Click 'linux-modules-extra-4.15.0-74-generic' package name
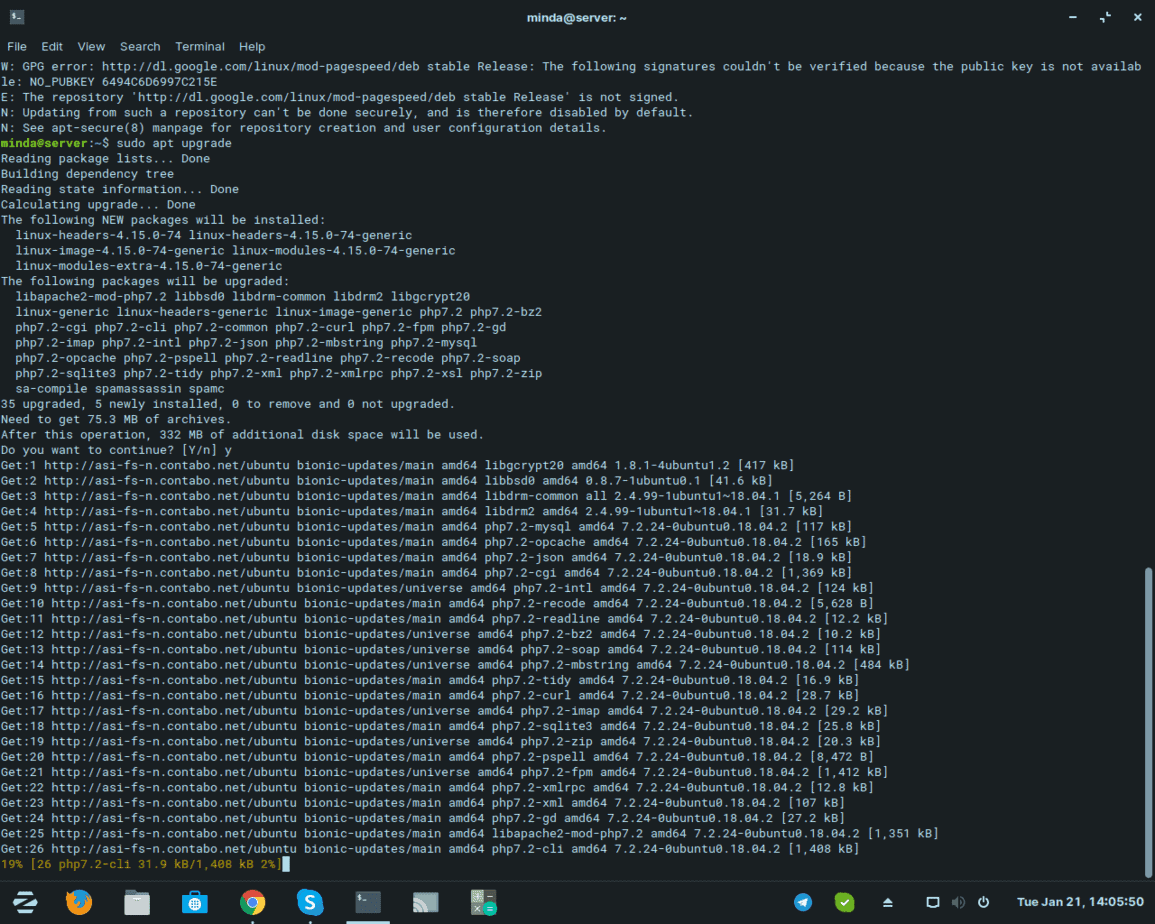The image size is (1155, 924). [x=149, y=265]
